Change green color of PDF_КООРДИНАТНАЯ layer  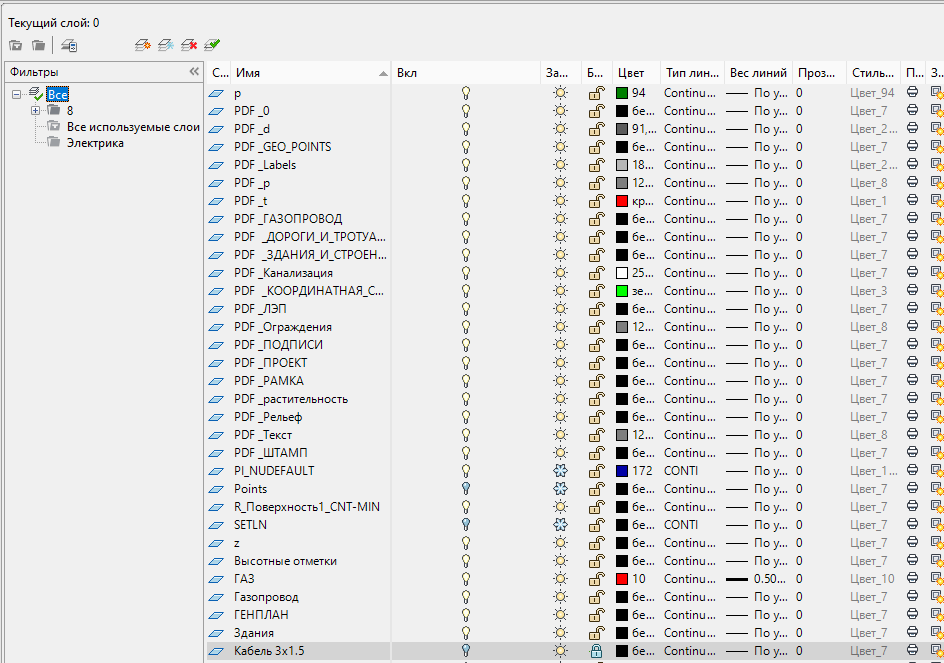click(622, 291)
